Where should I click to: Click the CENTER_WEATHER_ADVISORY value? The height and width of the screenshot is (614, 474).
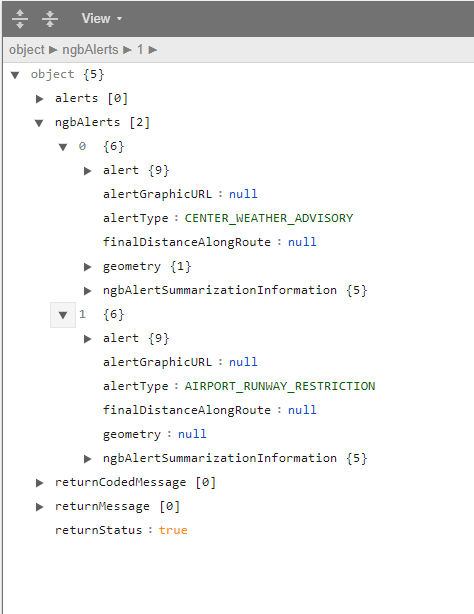point(269,218)
